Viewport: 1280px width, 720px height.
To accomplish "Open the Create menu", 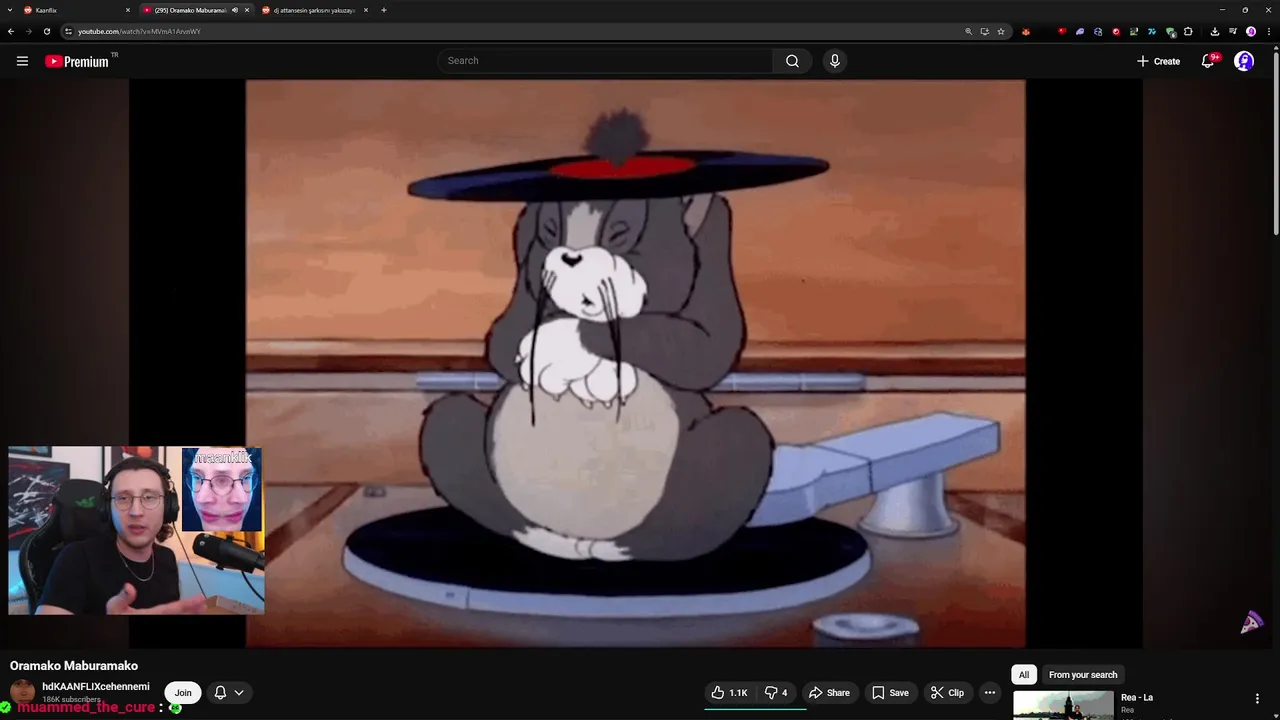I will (x=1158, y=61).
